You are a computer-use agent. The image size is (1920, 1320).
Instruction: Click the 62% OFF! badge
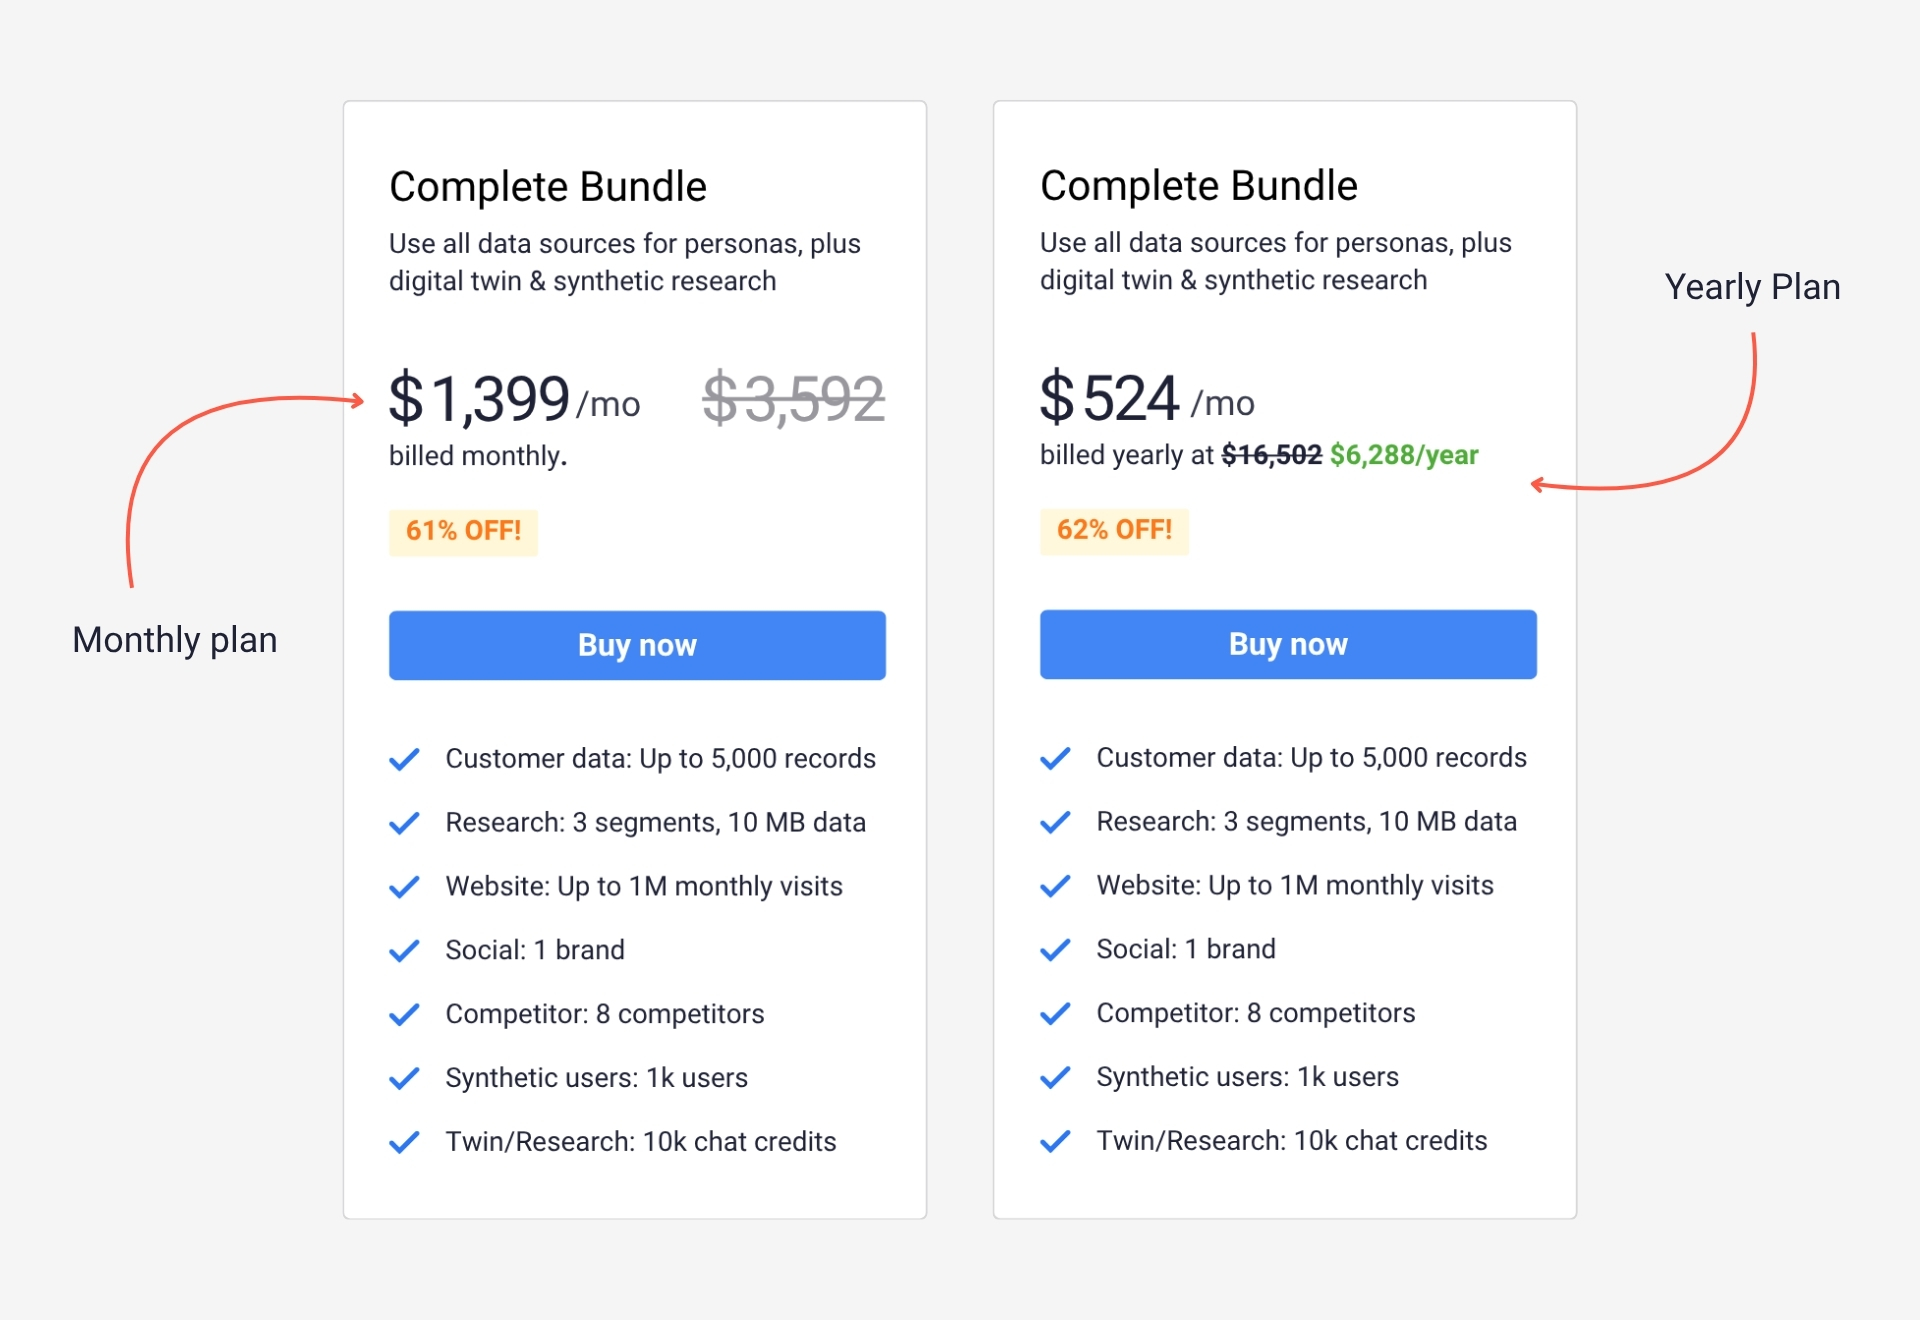click(1114, 530)
